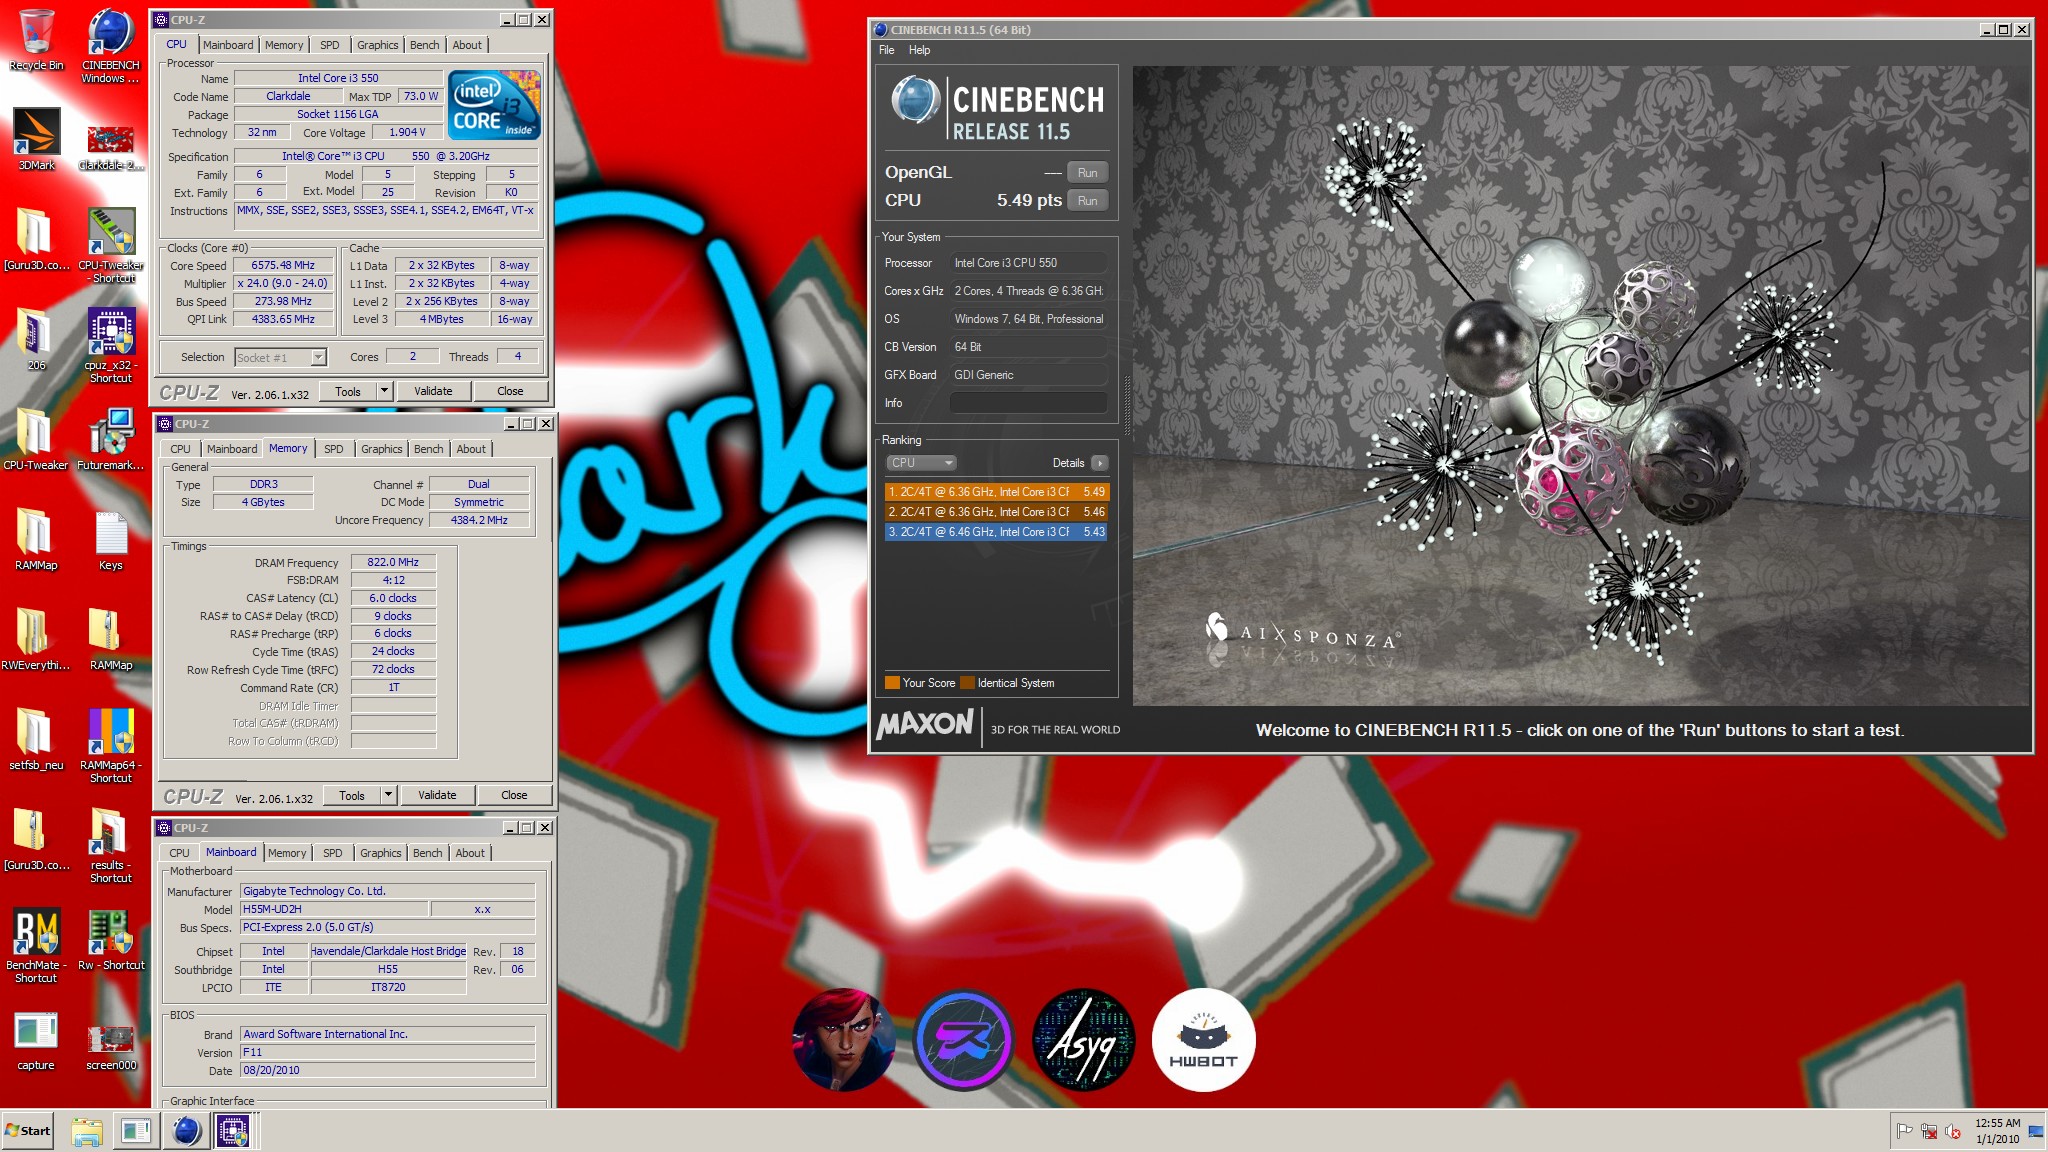Open the CPU-Tweaker Shortcut icon
The image size is (2048, 1152).
coord(110,245)
